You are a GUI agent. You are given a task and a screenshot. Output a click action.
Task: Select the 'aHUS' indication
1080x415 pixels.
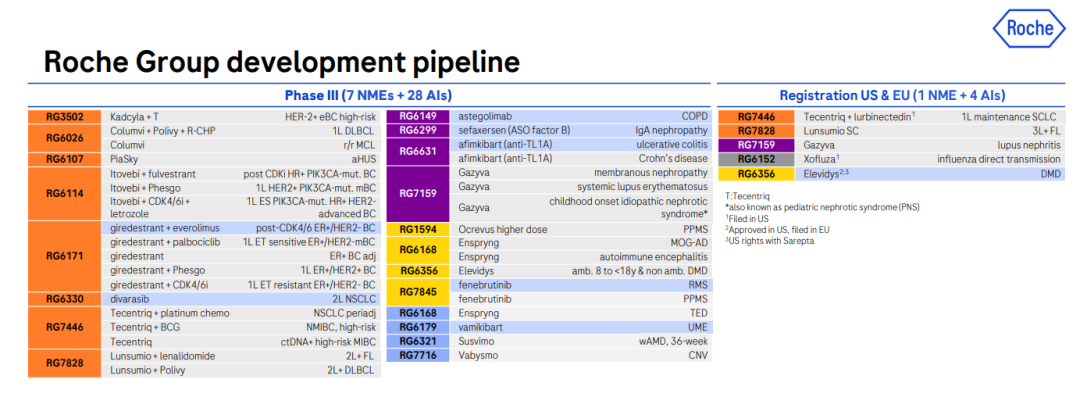(362, 159)
